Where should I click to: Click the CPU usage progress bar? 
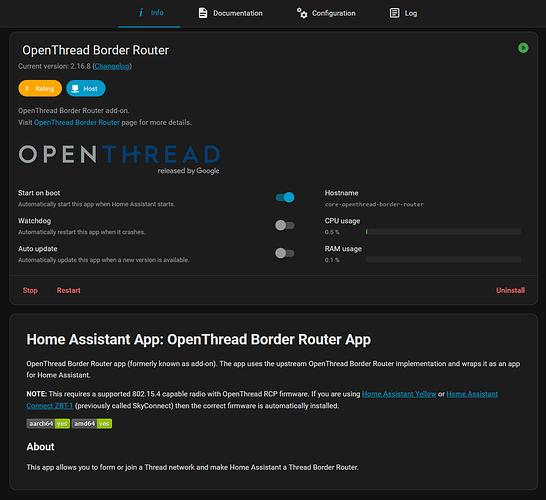pos(443,232)
